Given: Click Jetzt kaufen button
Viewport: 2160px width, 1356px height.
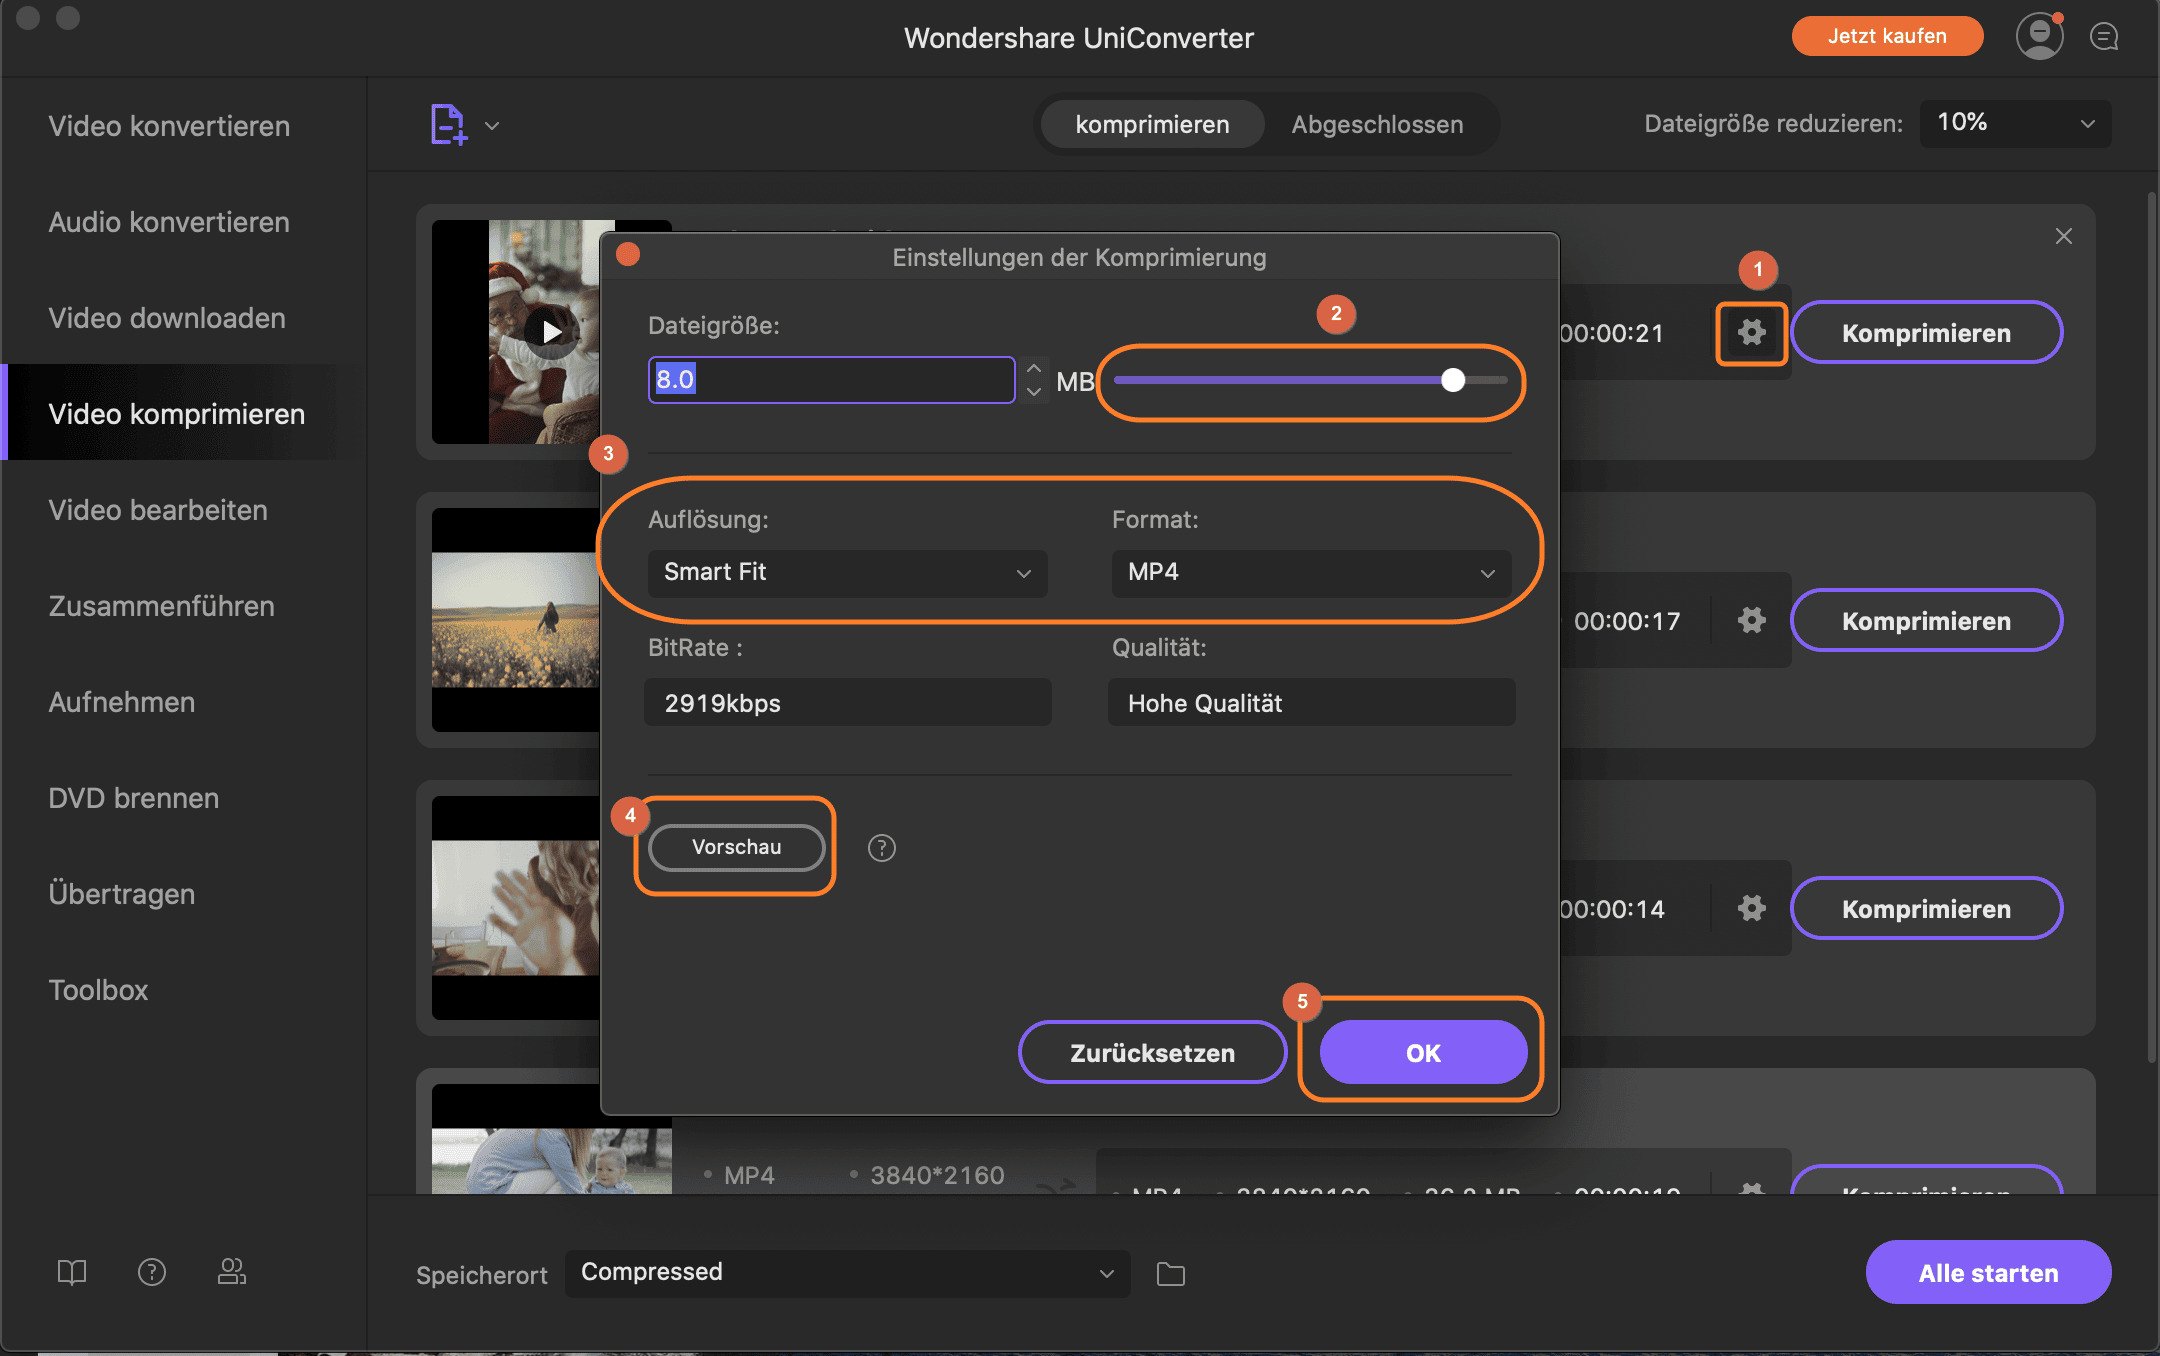Looking at the screenshot, I should click(1886, 36).
